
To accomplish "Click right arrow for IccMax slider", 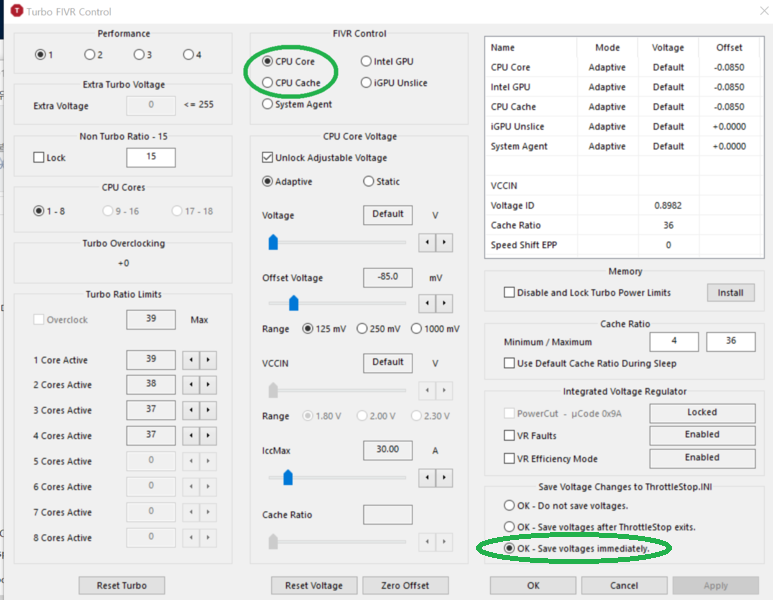I will point(444,478).
